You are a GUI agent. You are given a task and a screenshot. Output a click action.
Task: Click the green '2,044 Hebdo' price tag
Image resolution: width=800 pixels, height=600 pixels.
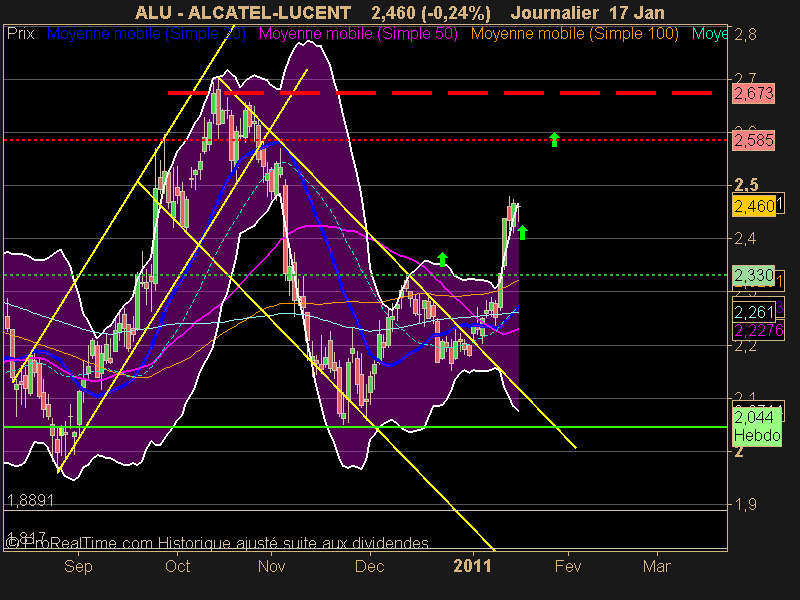tap(757, 427)
